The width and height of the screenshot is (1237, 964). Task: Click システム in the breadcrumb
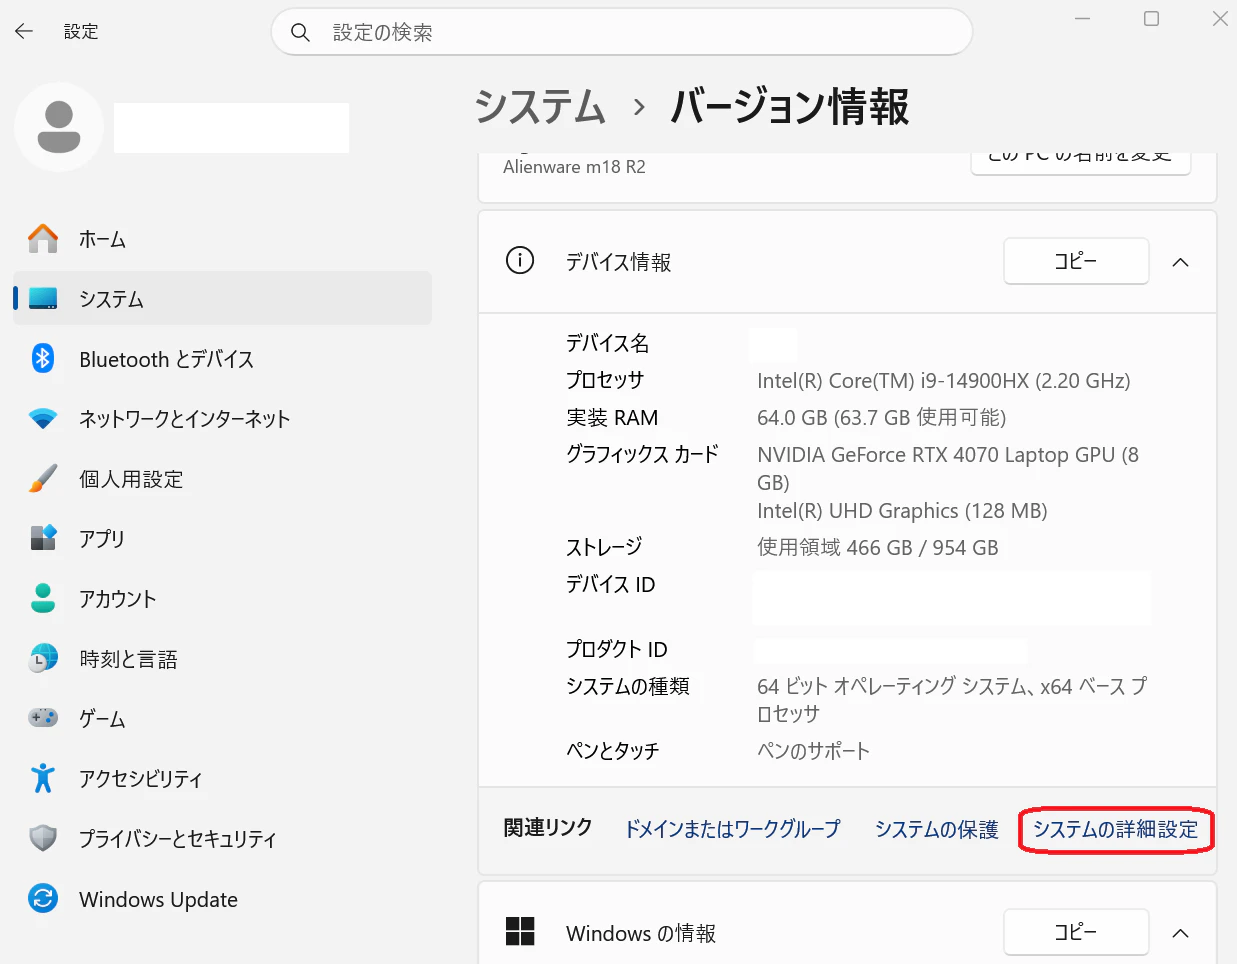click(x=540, y=106)
